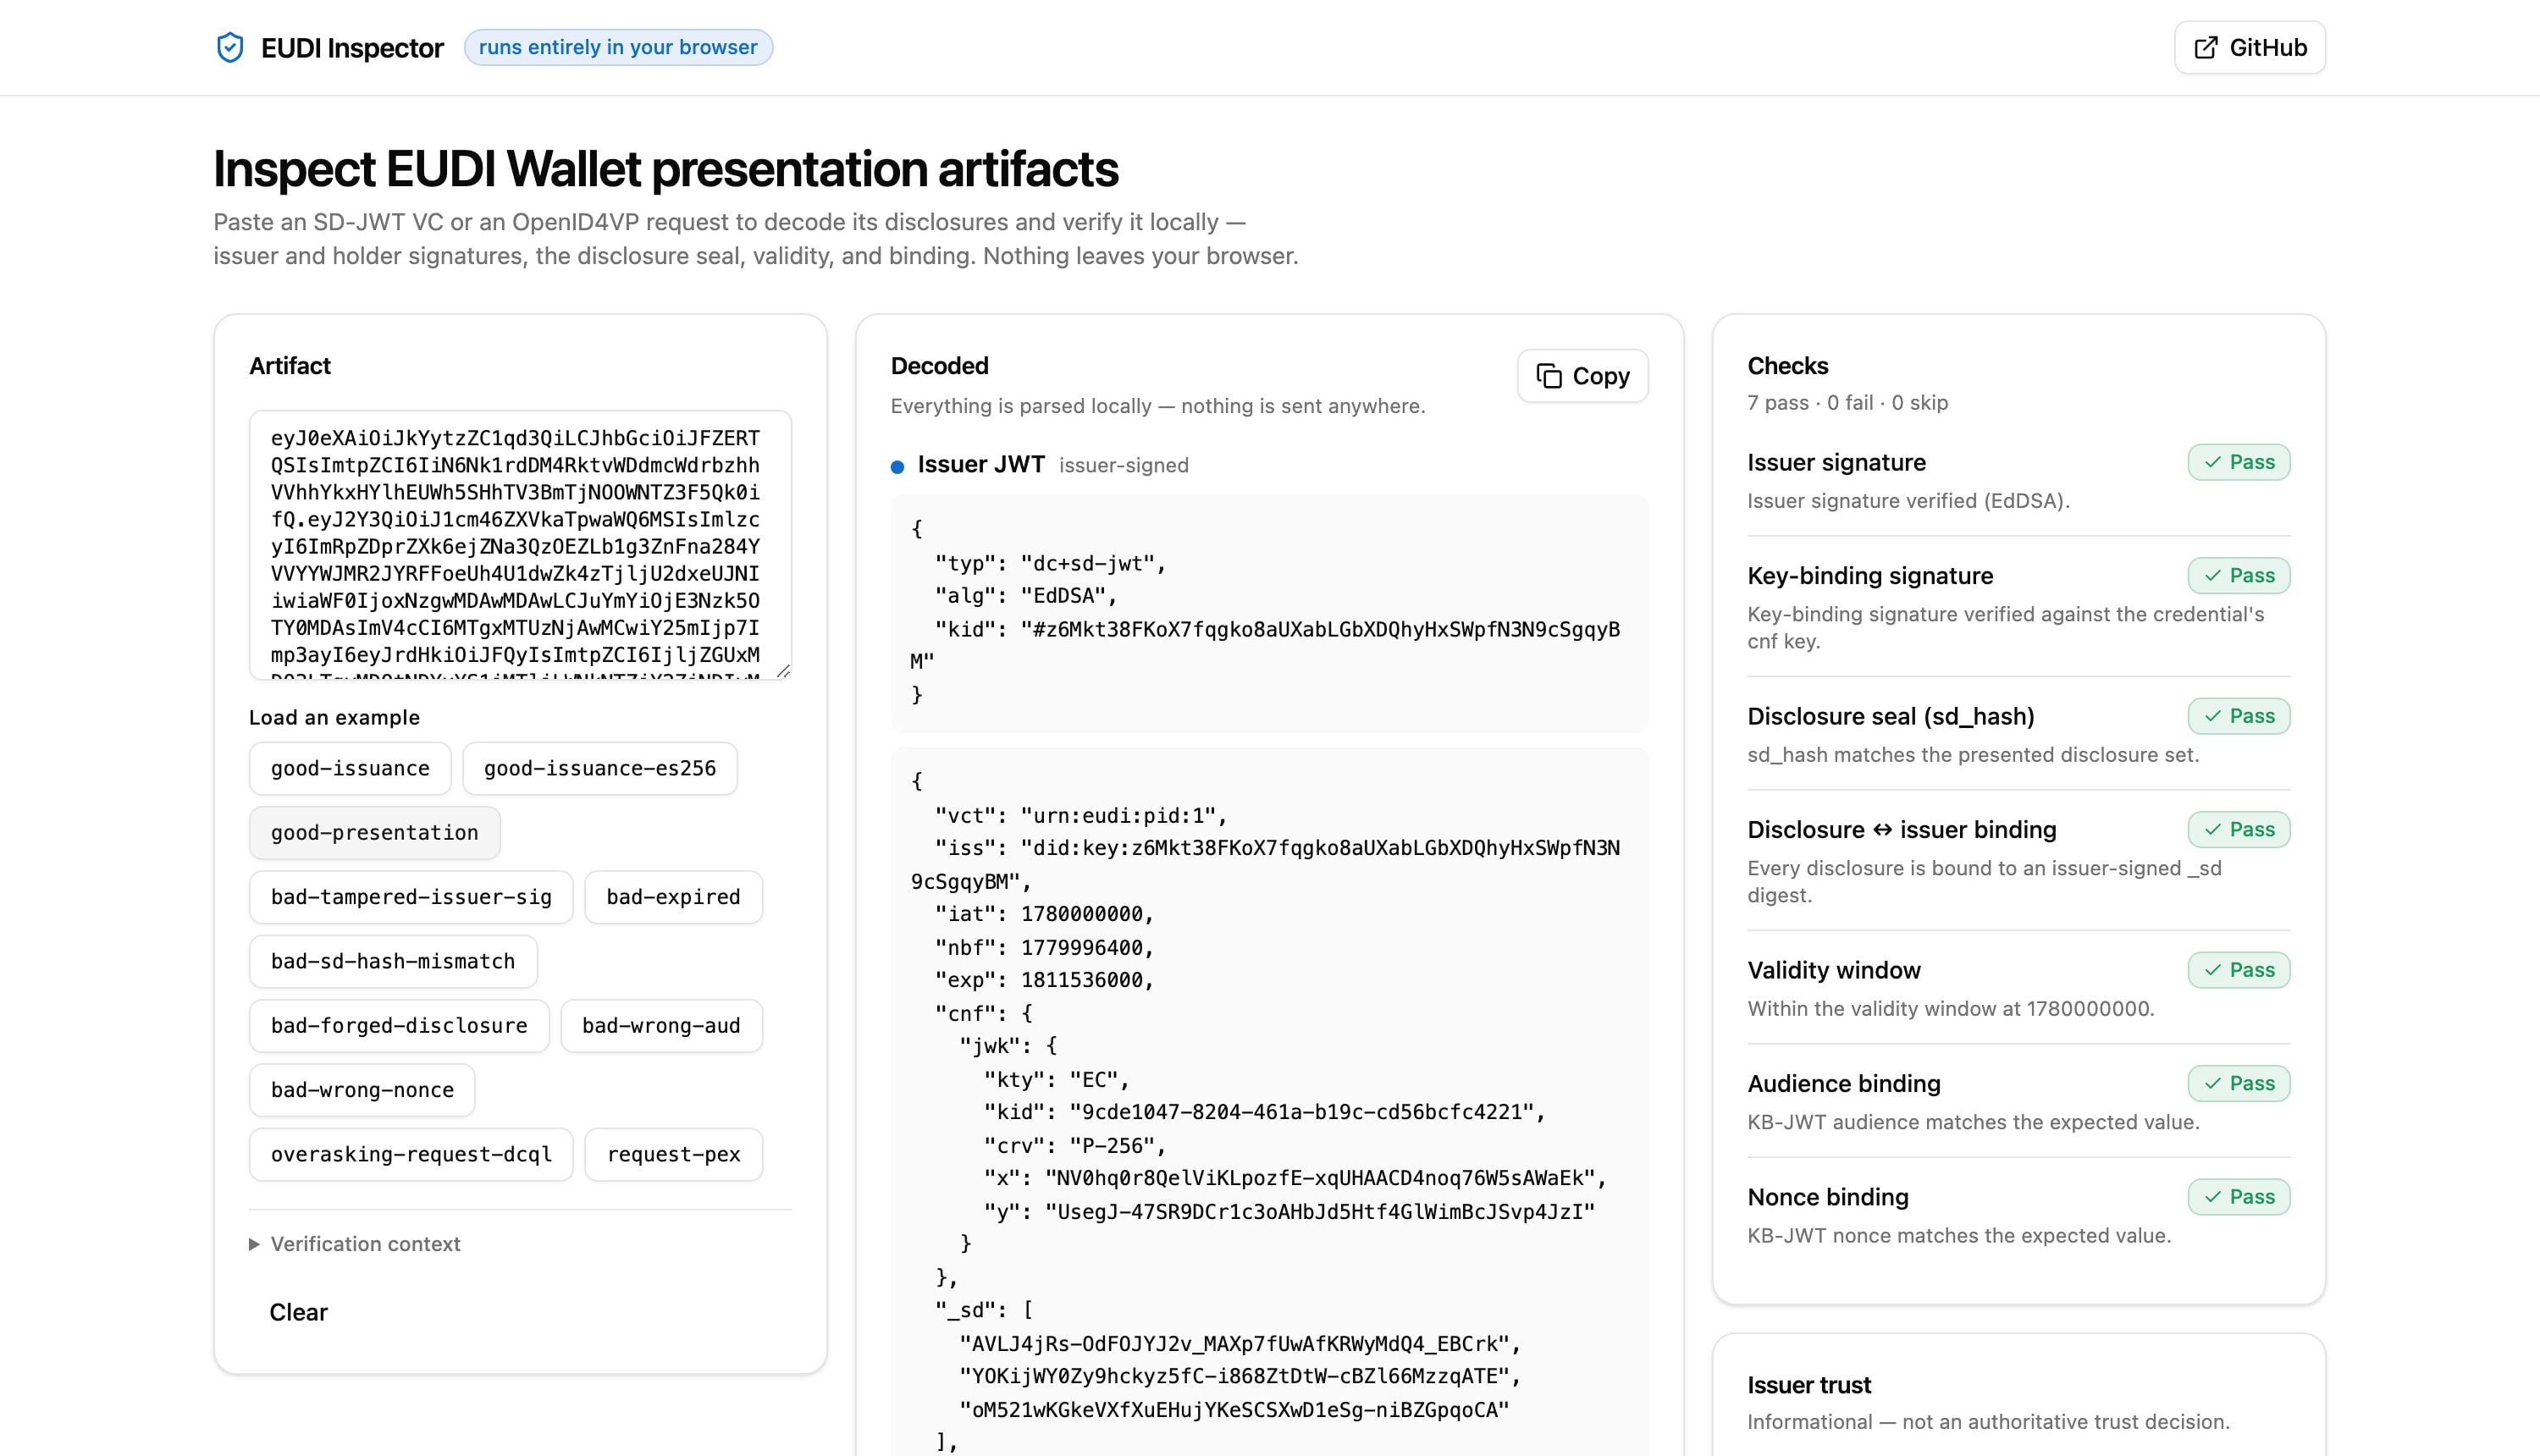Click the 'runs entirely in your browser' badge

[x=618, y=47]
